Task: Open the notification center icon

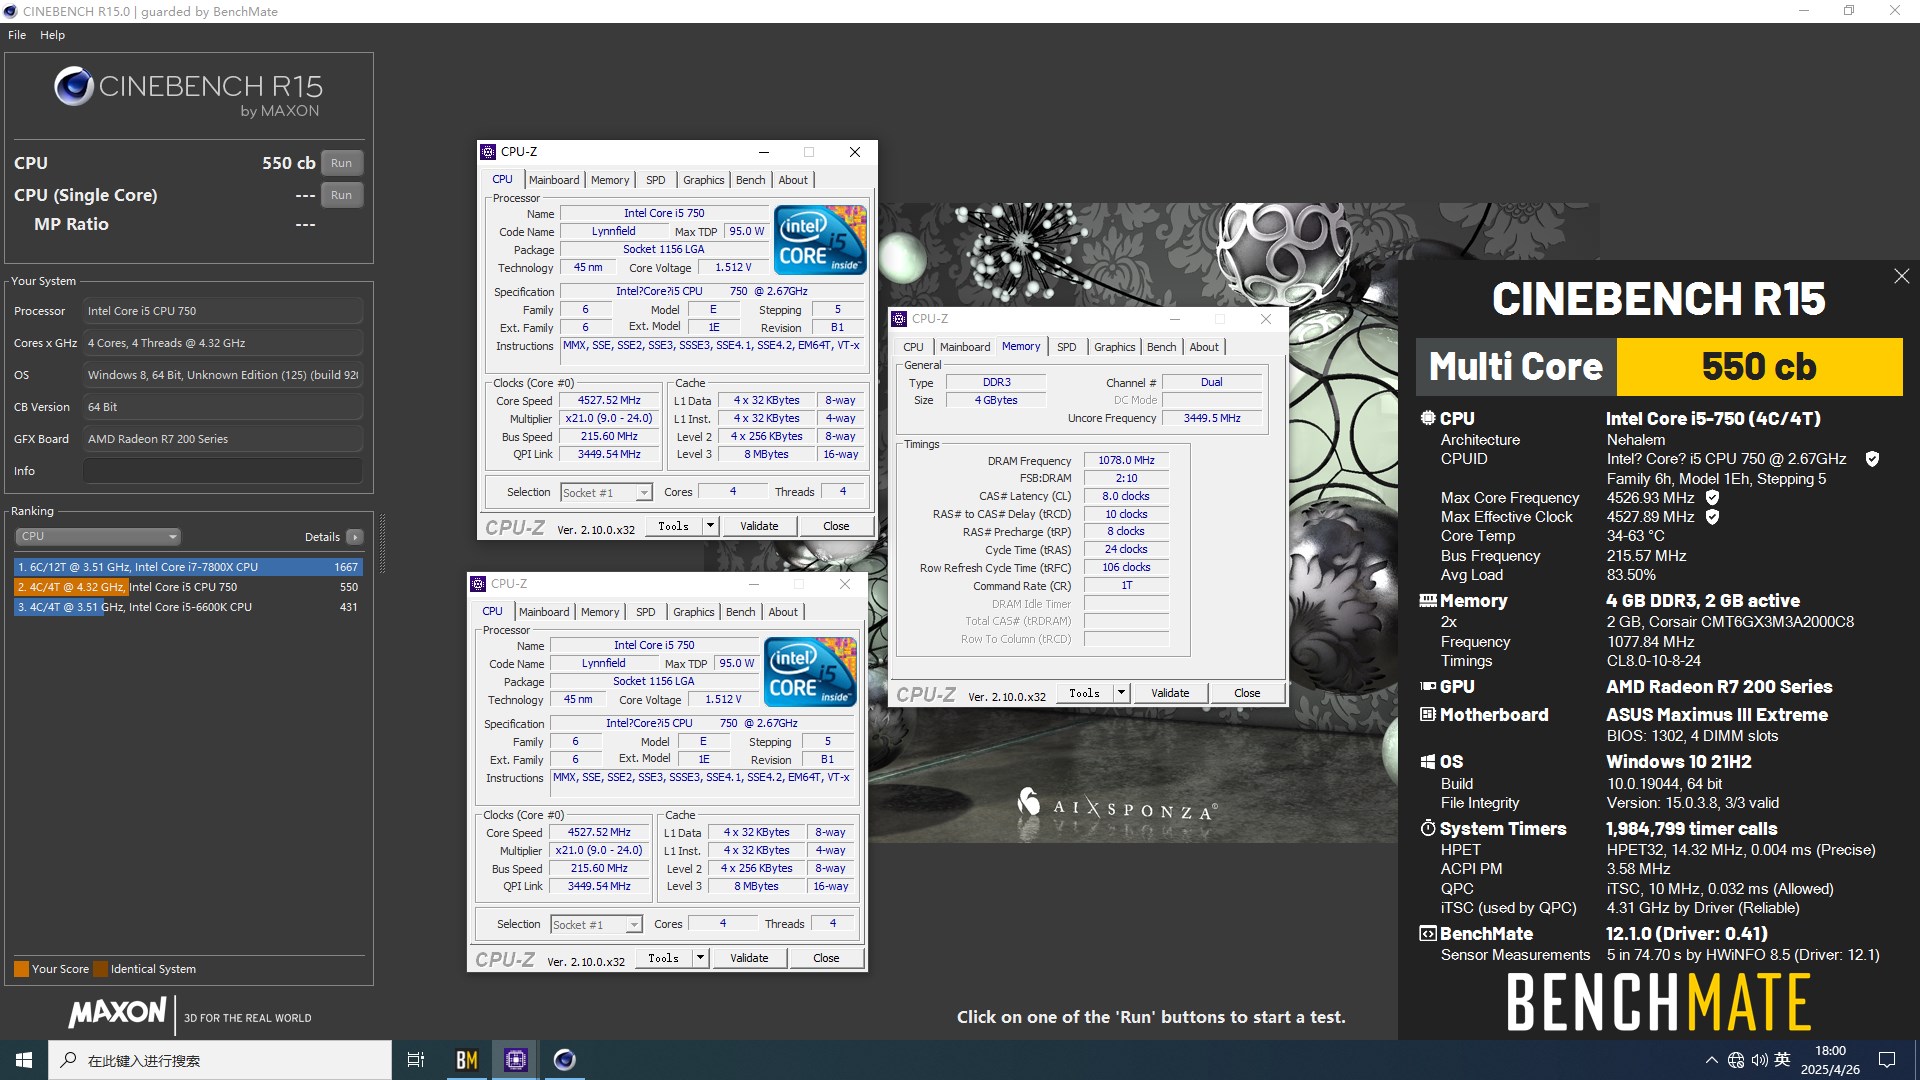Action: point(1887,1060)
